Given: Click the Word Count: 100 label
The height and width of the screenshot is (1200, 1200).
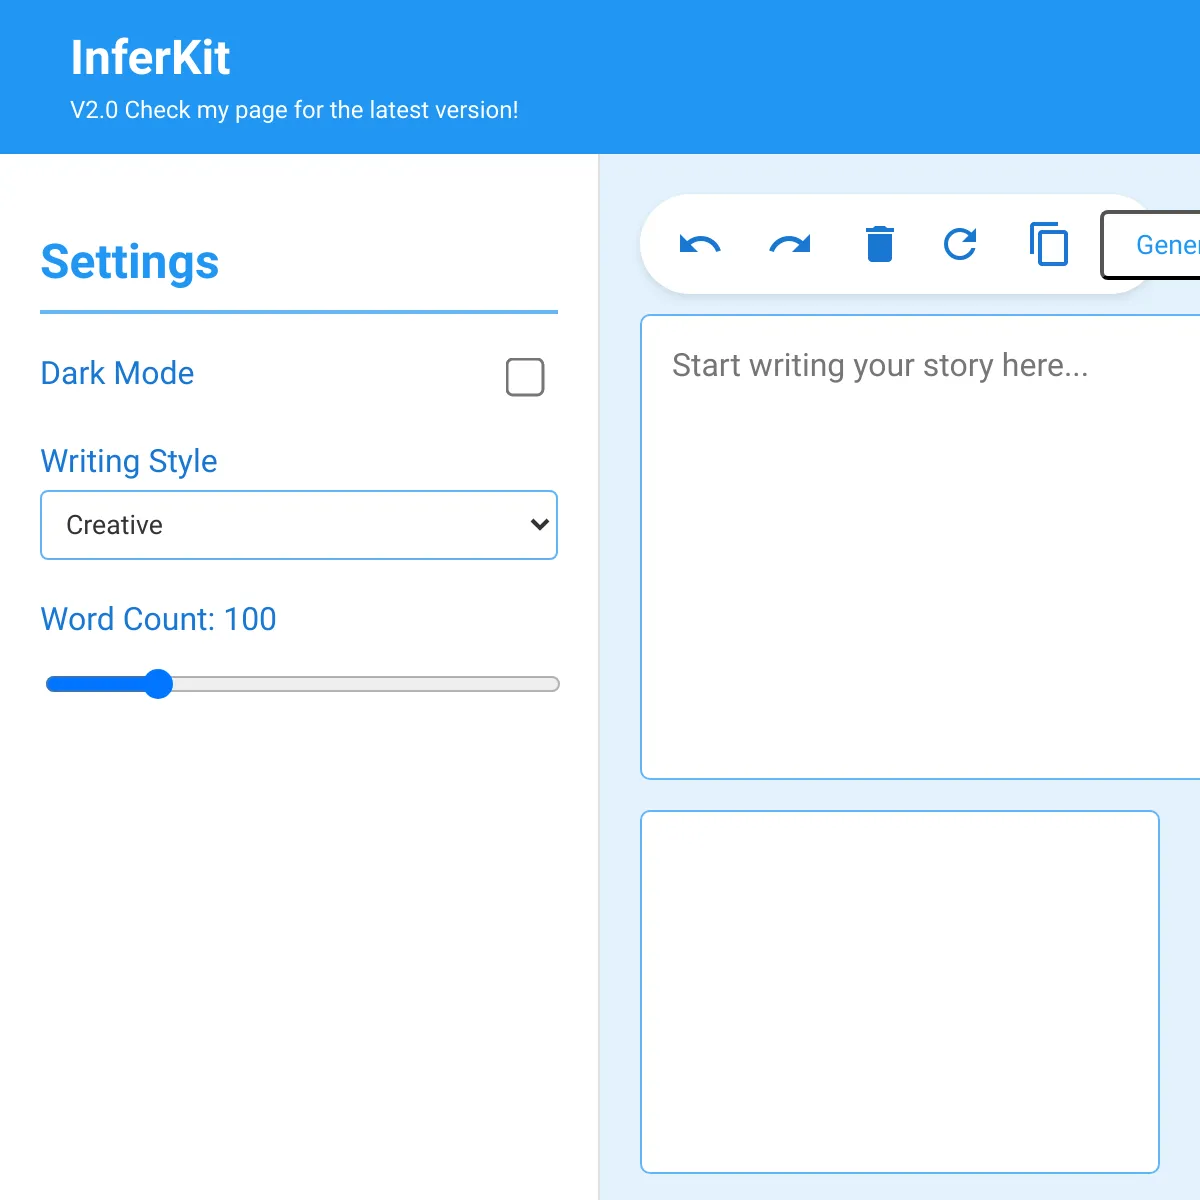Looking at the screenshot, I should (x=159, y=619).
